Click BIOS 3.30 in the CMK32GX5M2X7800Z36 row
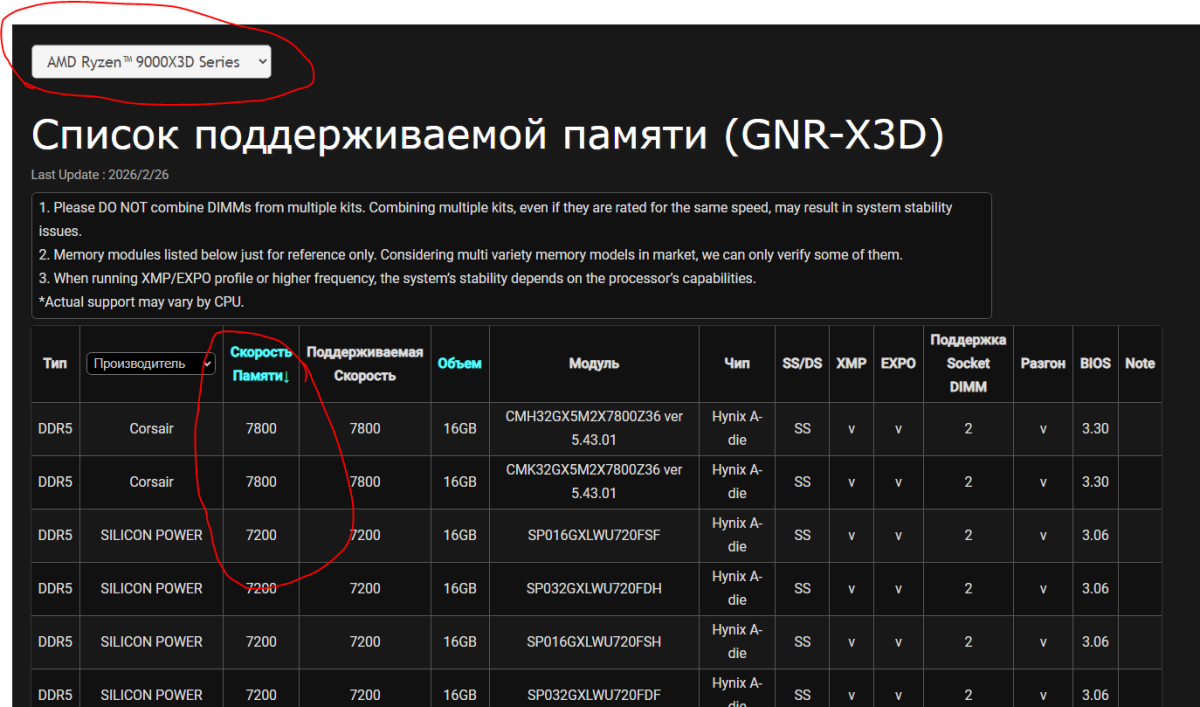 1095,481
